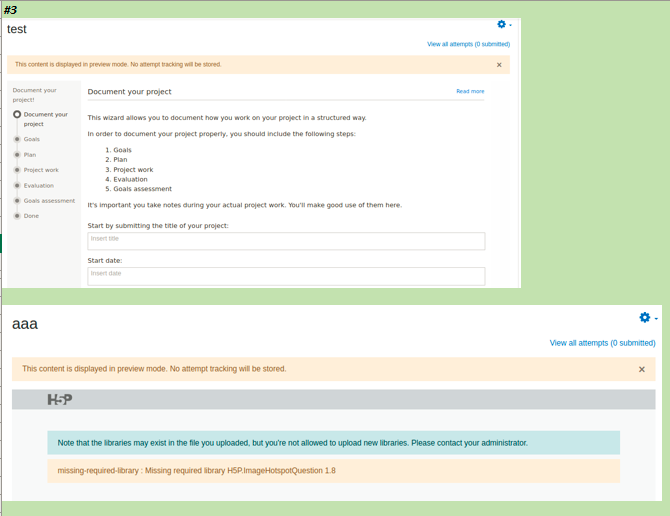Go to the Done step in sidebar

27,216
